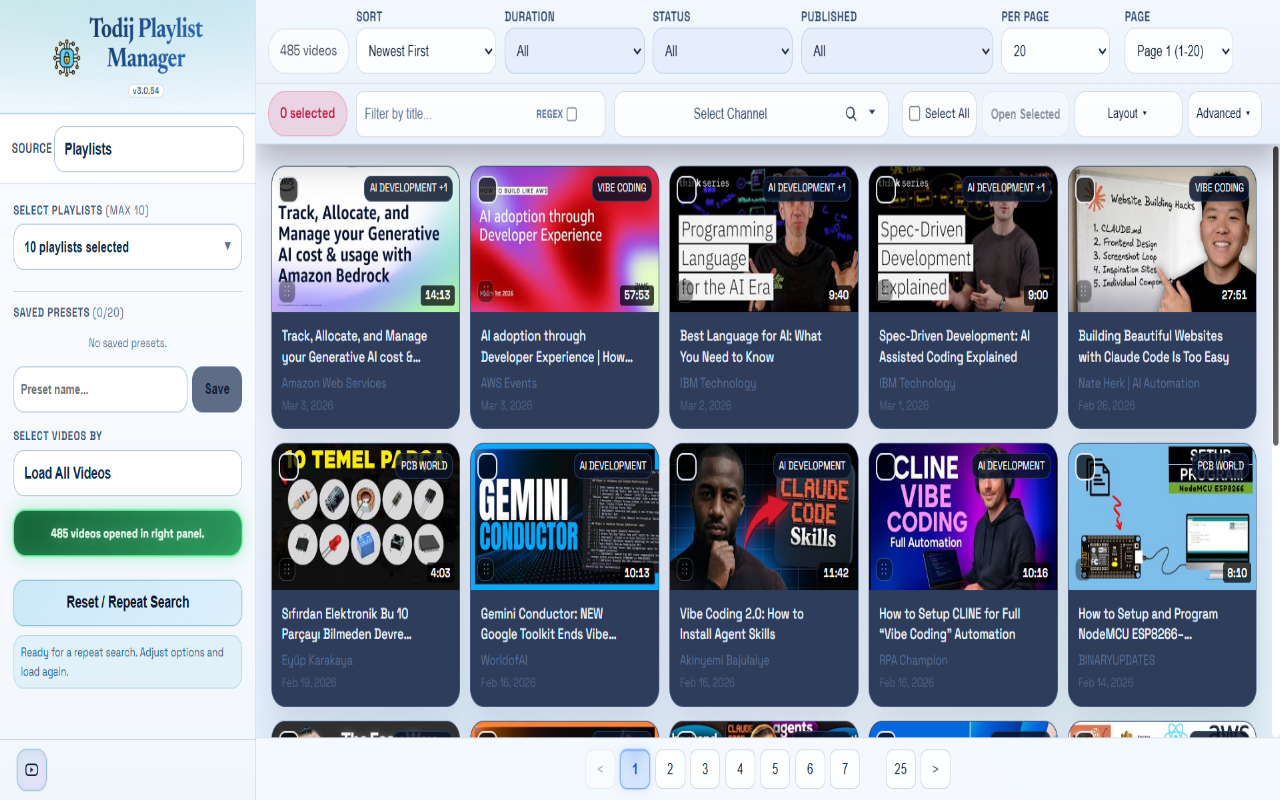Screen dimensions: 1280x800
Task: Click drag handle on Amazon Bedrock video card
Action: [x=287, y=291]
